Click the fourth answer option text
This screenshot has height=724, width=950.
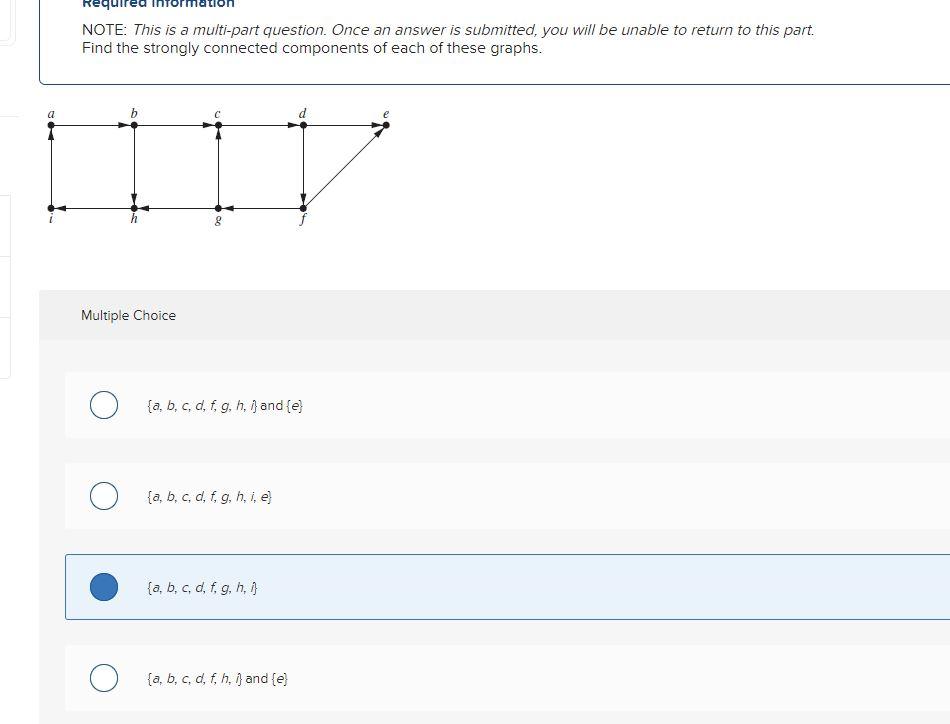pyautogui.click(x=218, y=677)
